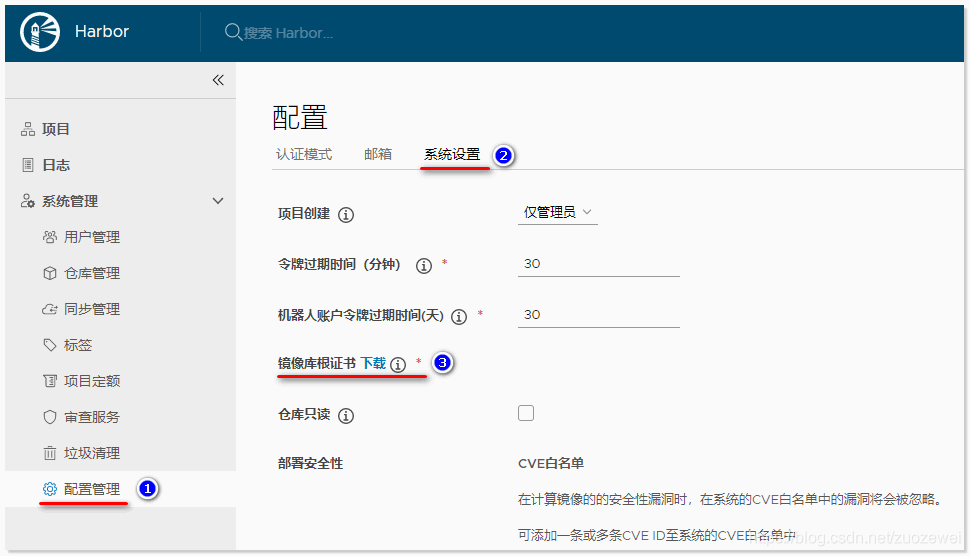Show info tooltip for 令牌过期时间

tap(424, 266)
